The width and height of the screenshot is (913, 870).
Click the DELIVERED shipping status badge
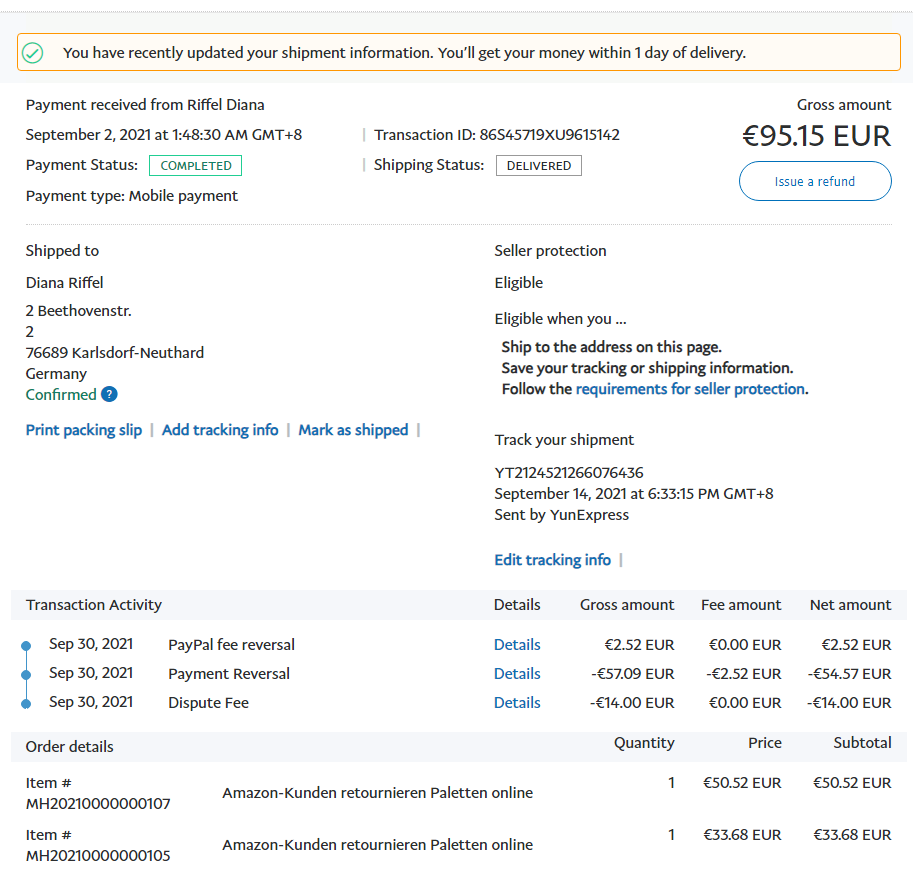[x=538, y=166]
